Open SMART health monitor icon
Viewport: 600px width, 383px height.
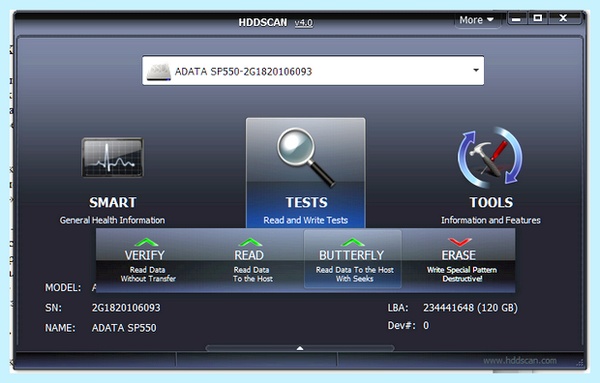(112, 158)
